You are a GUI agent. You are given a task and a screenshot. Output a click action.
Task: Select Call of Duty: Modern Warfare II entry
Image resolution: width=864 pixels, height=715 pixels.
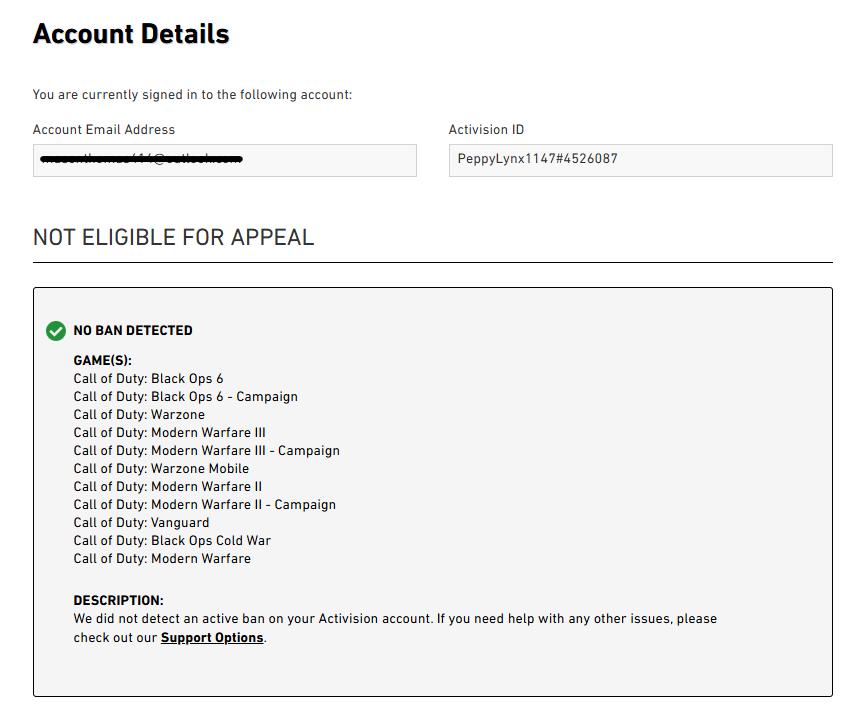[167, 487]
